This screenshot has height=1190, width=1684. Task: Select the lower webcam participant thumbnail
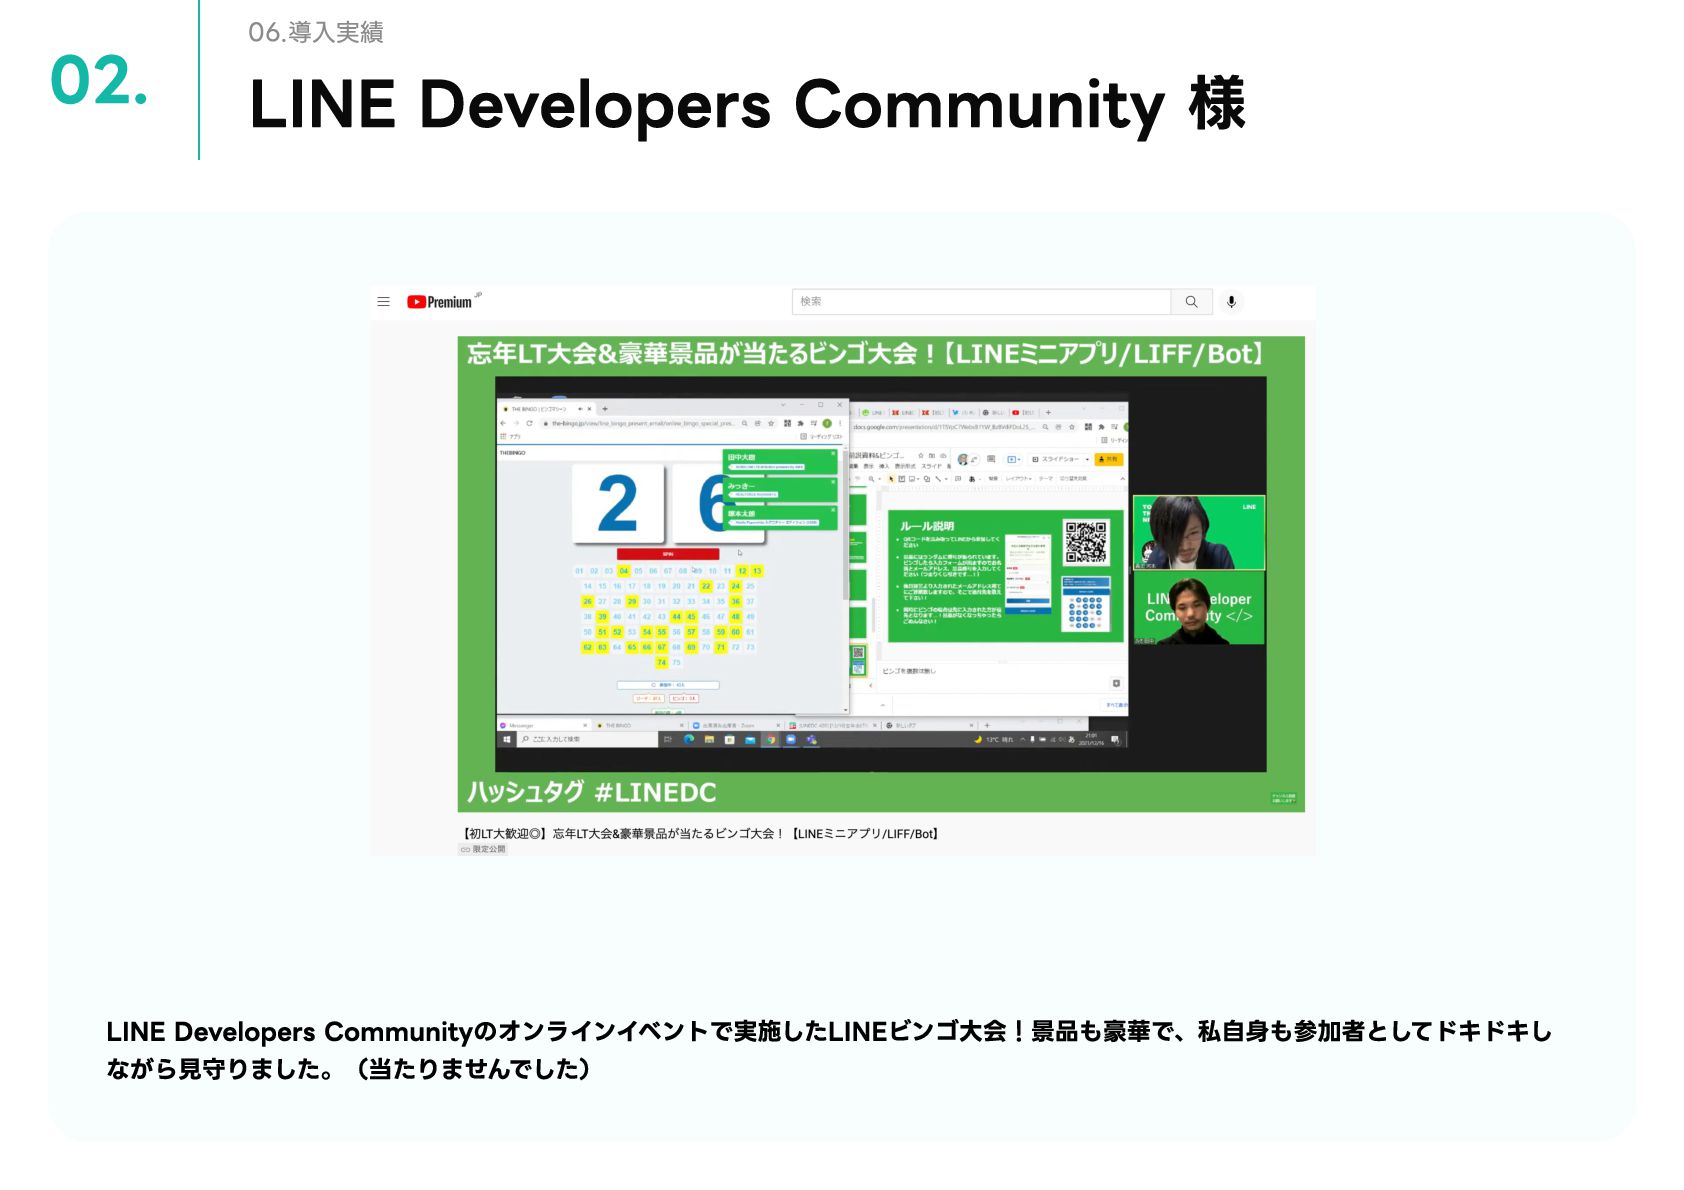(x=1199, y=607)
